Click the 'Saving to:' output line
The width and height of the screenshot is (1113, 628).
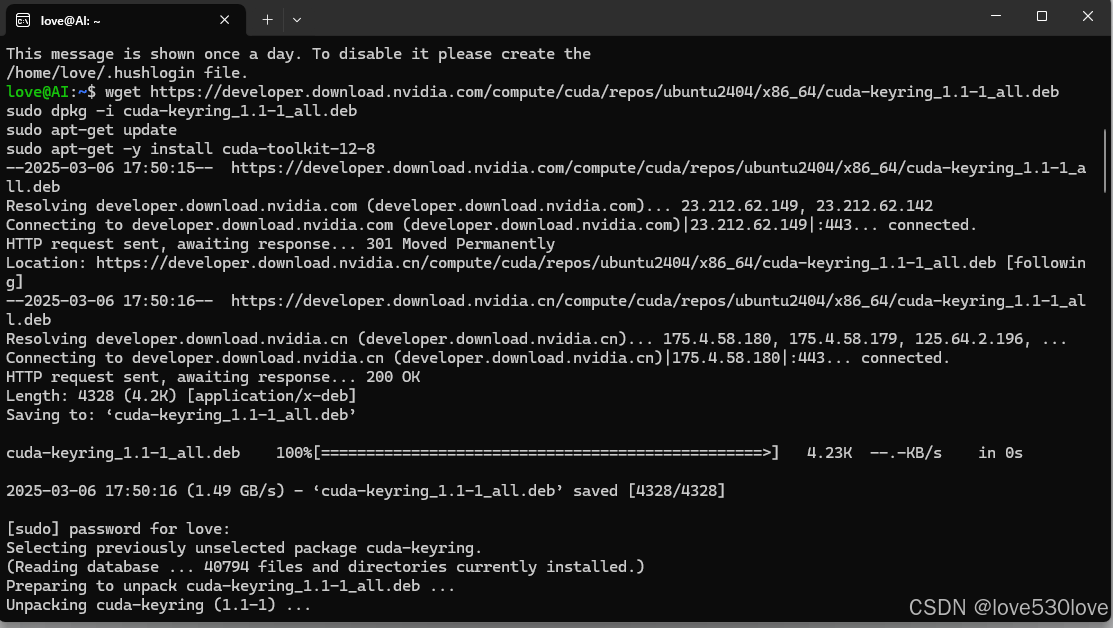(181, 414)
